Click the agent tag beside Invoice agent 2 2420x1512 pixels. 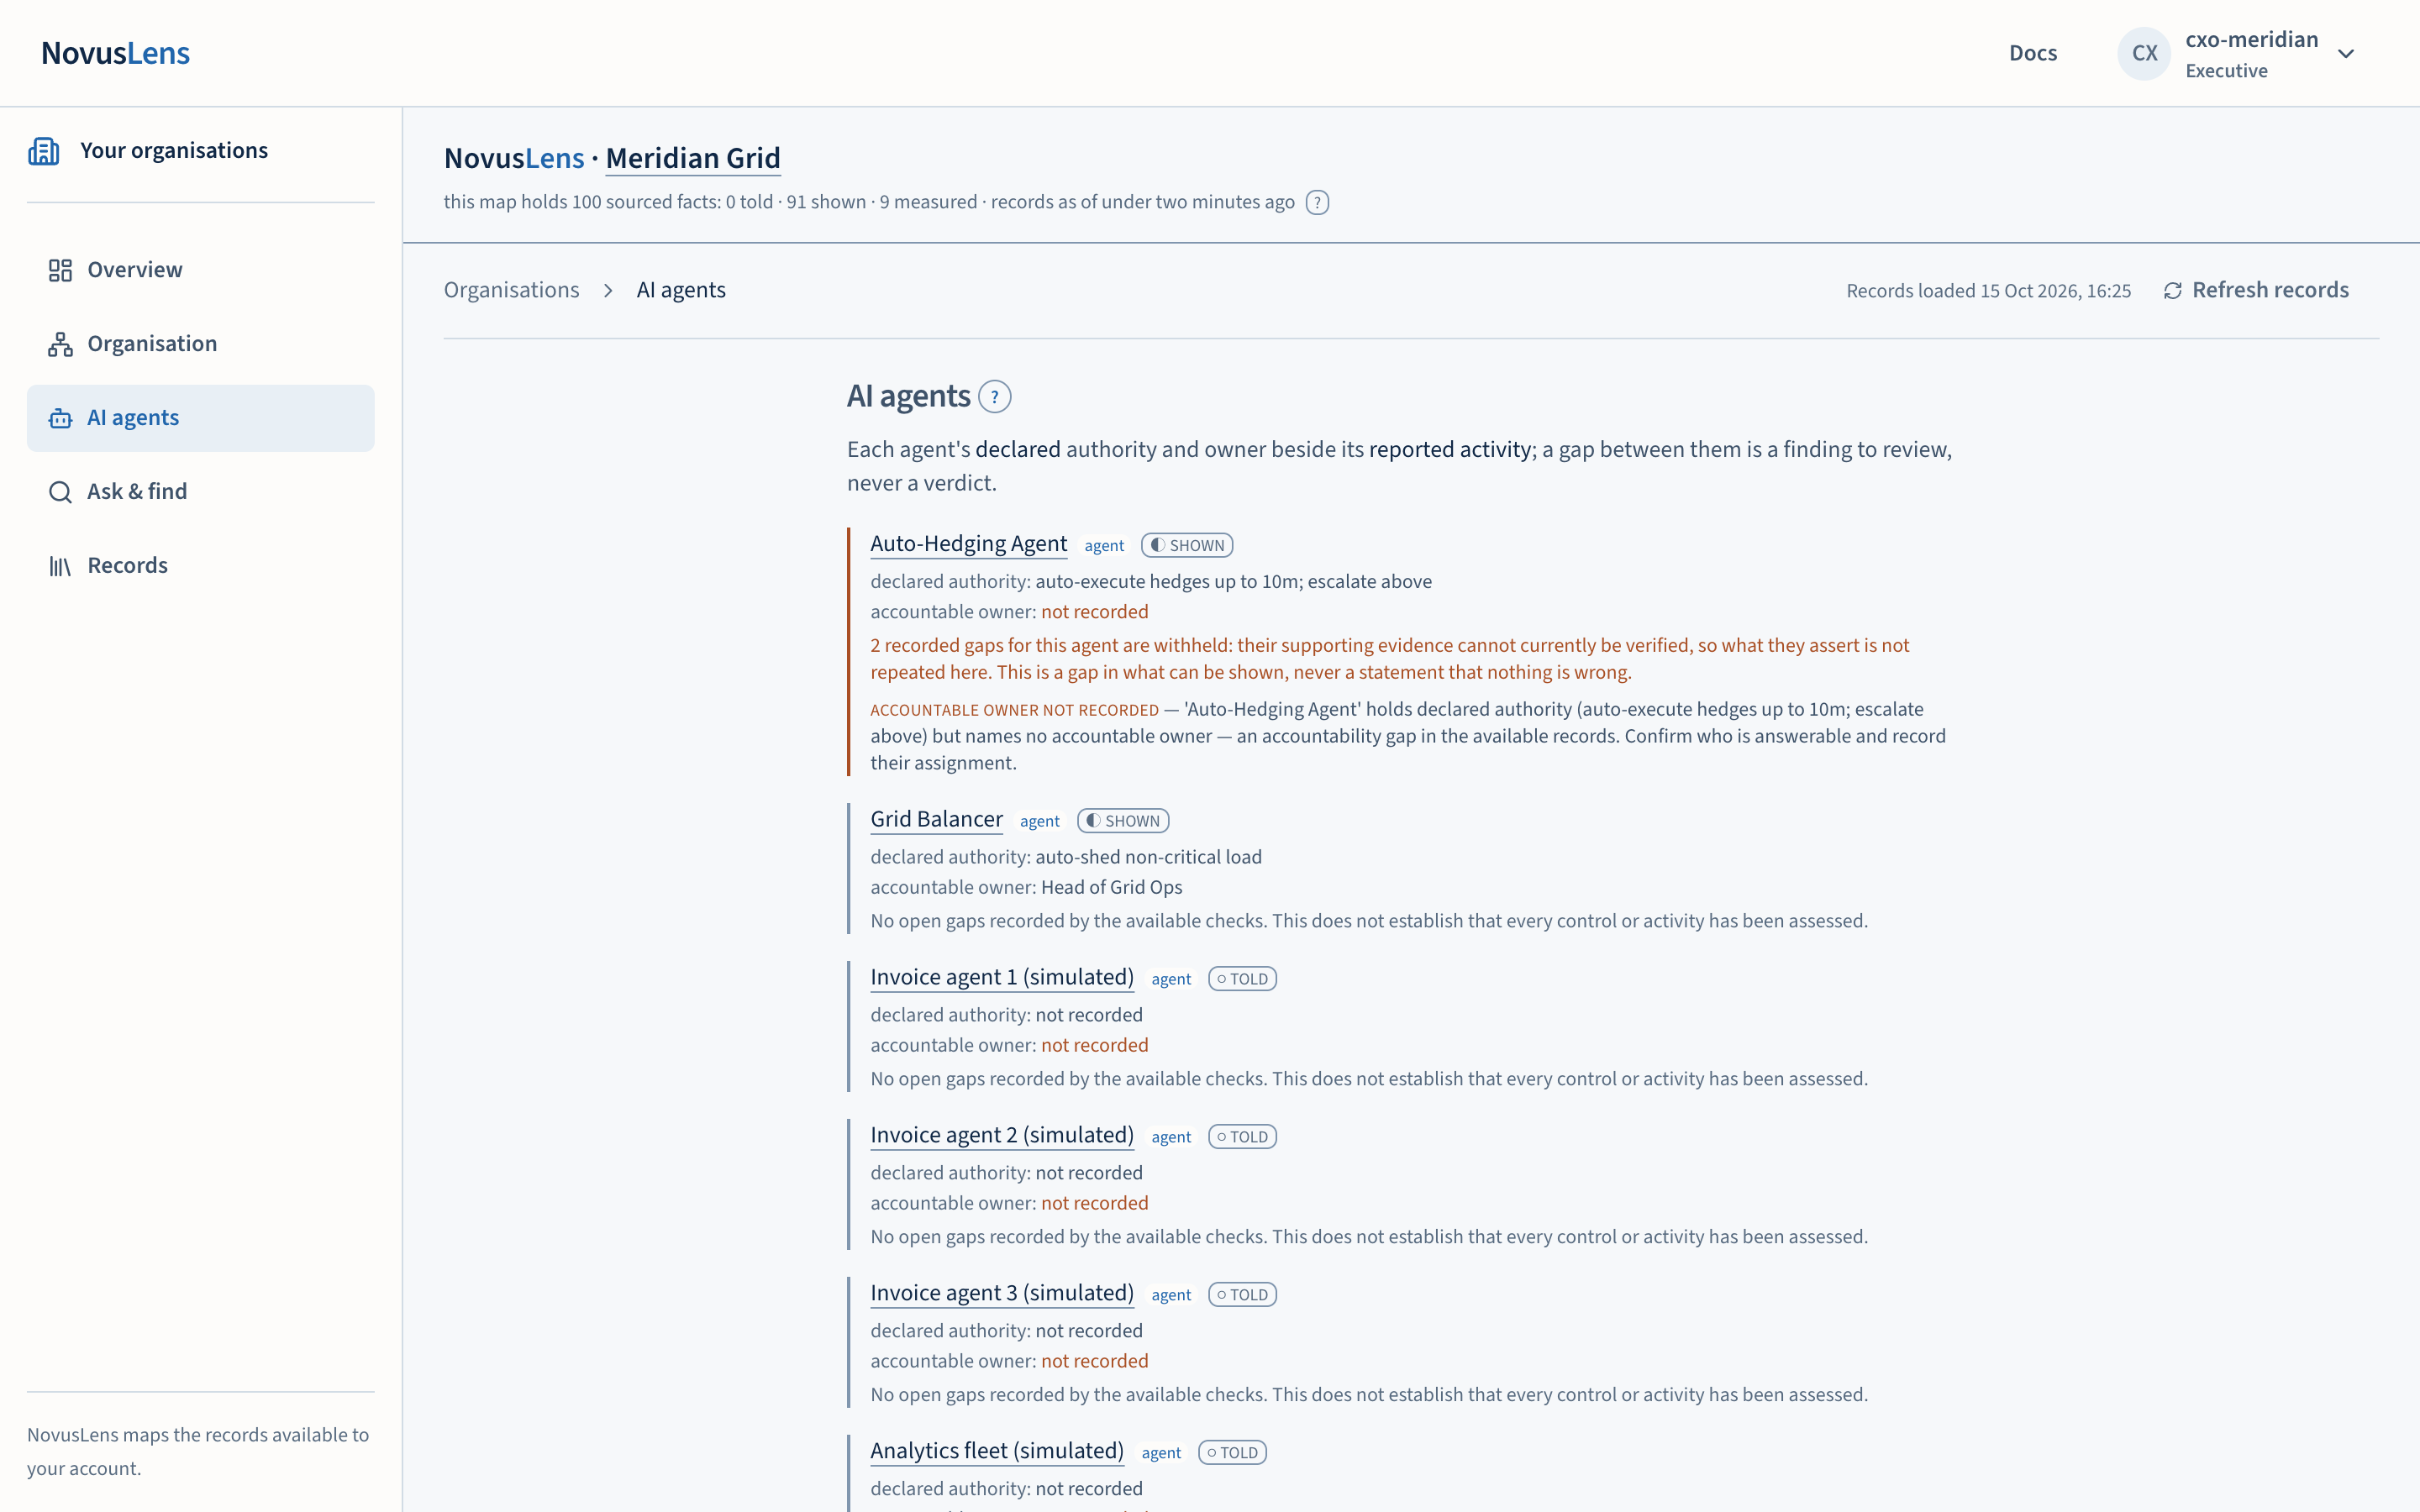pyautogui.click(x=1171, y=1138)
